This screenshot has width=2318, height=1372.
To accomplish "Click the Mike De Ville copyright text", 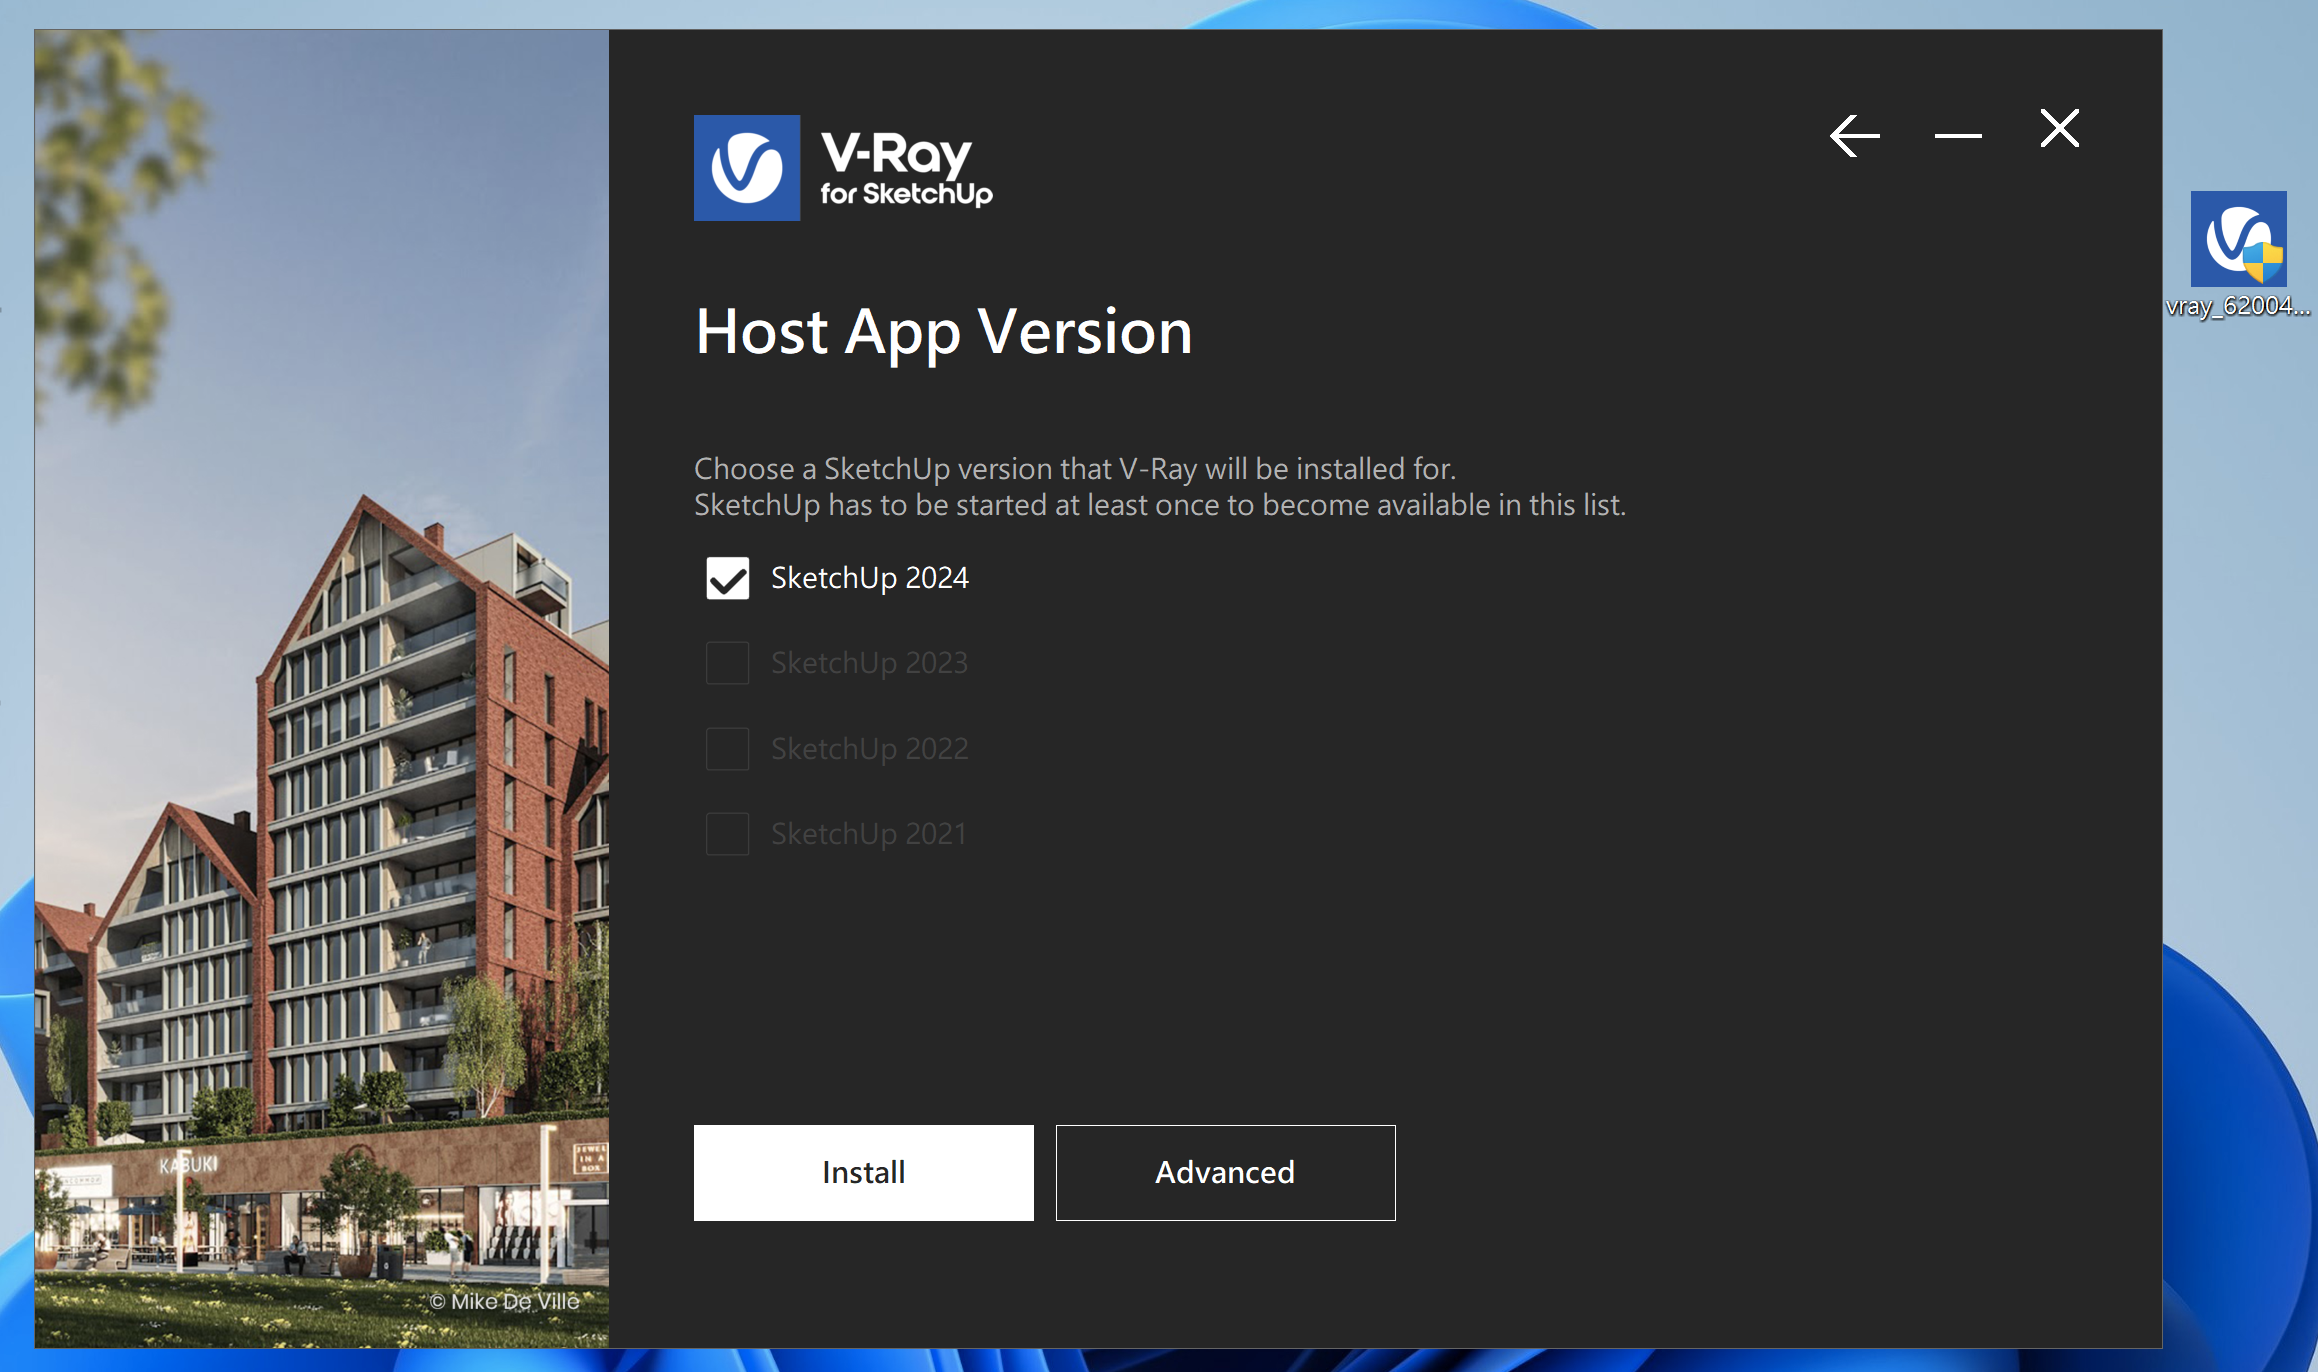I will pos(505,1301).
